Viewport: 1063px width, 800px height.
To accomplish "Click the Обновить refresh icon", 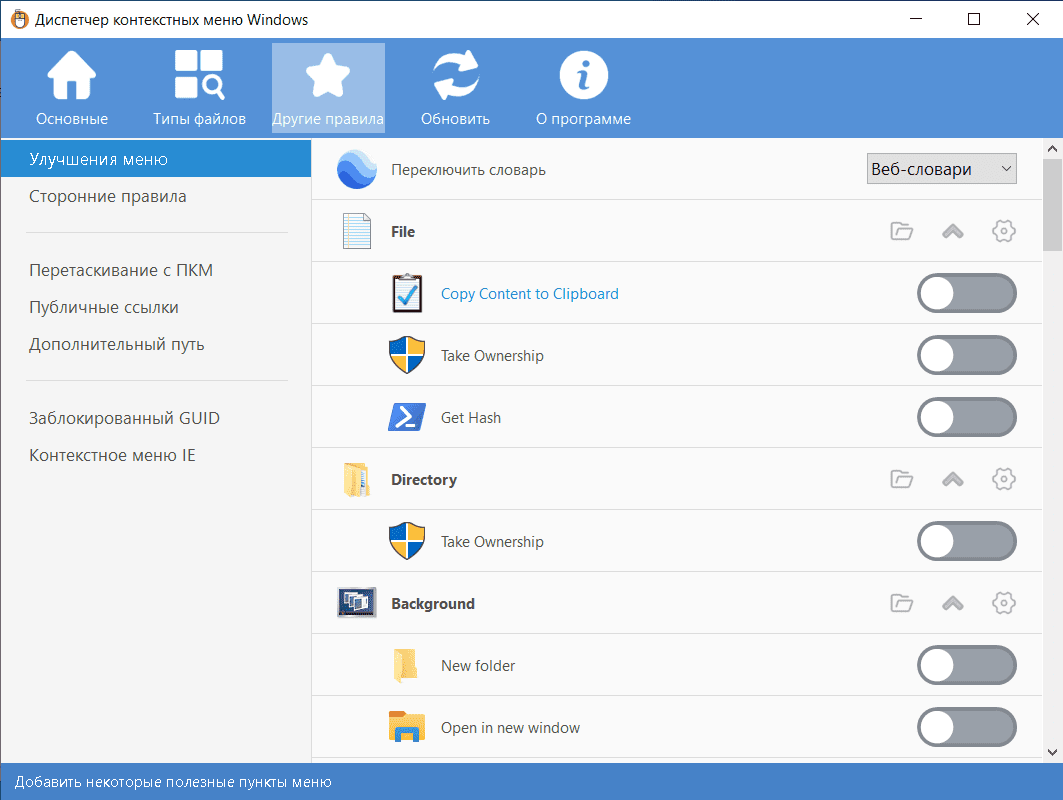I will (x=456, y=75).
